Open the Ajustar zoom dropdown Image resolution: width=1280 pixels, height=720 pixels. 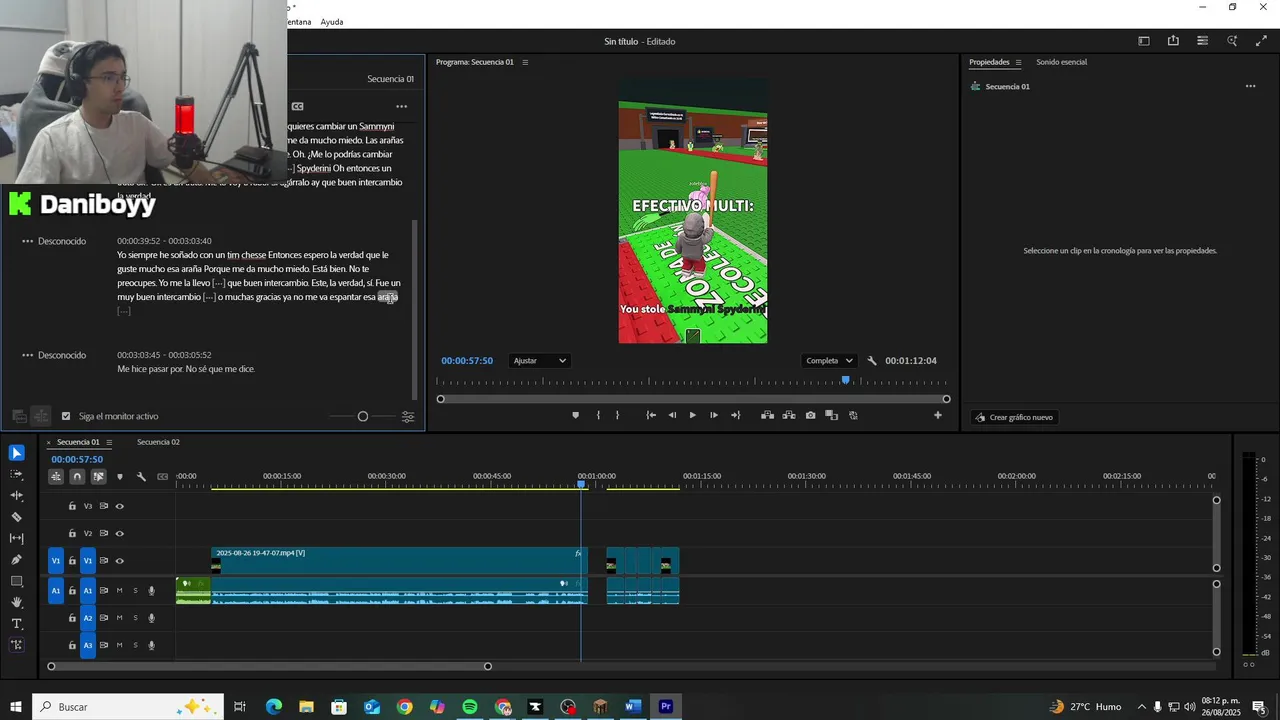click(x=539, y=361)
